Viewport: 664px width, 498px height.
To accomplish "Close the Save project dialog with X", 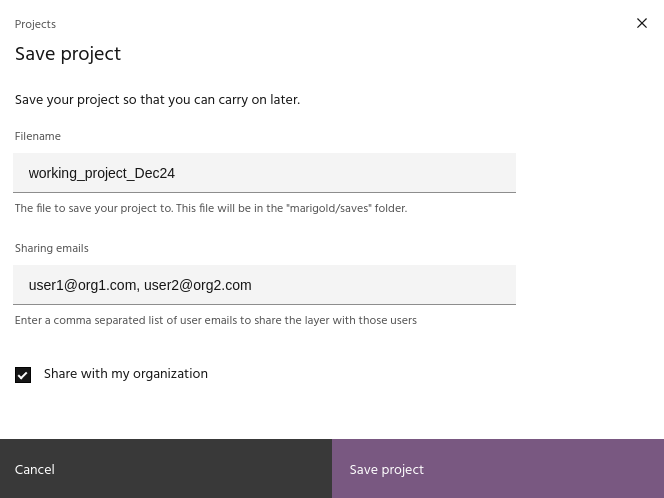I will coord(642,24).
